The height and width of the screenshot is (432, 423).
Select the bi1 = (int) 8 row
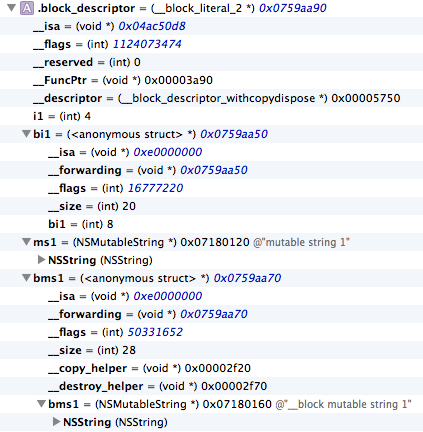pos(211,224)
